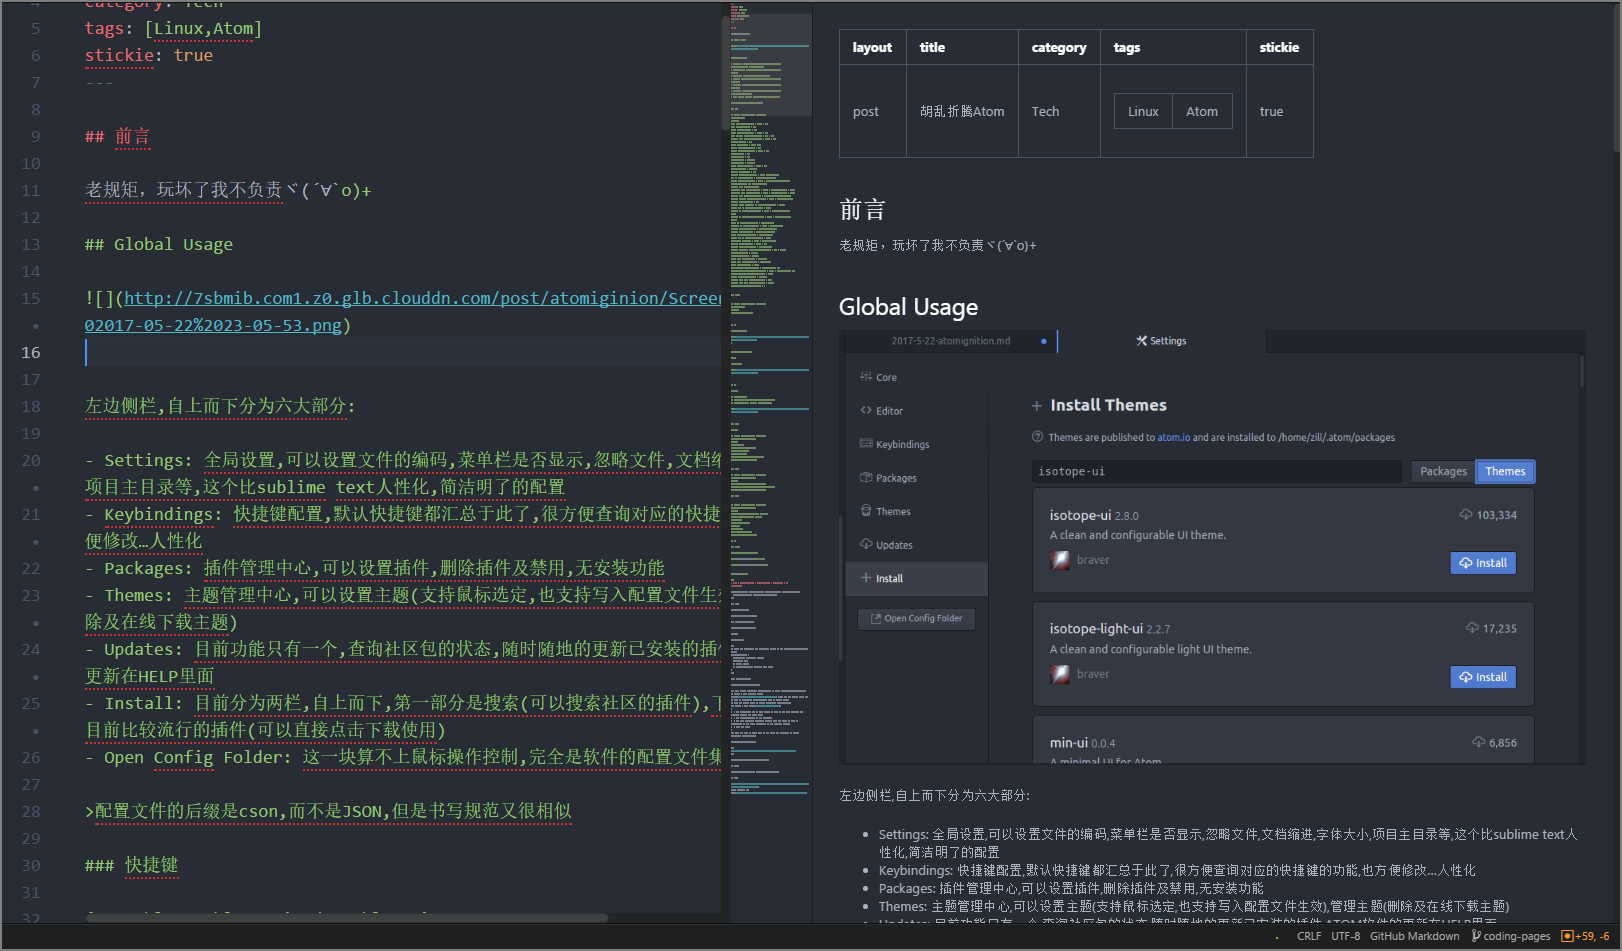Click the Updates cloud icon in sidebar
Viewport: 1622px width, 951px height.
tap(866, 544)
